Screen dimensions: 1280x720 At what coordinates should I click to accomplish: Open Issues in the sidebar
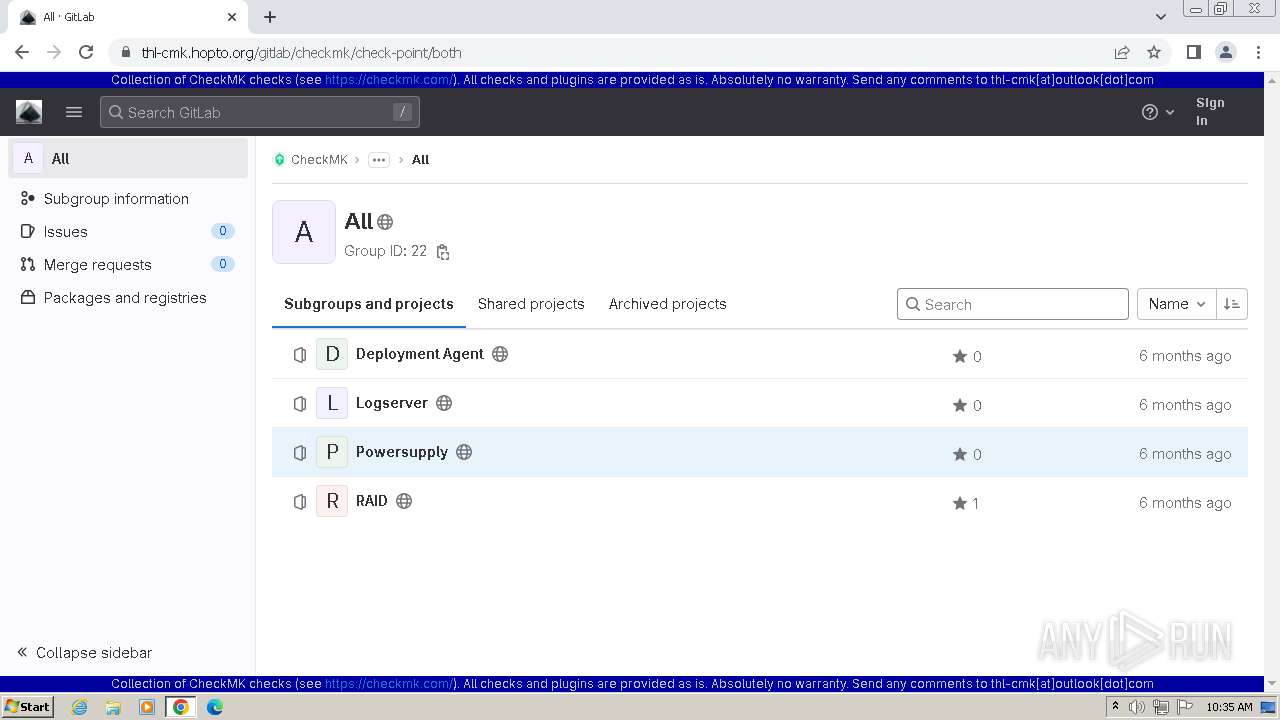[x=128, y=232]
